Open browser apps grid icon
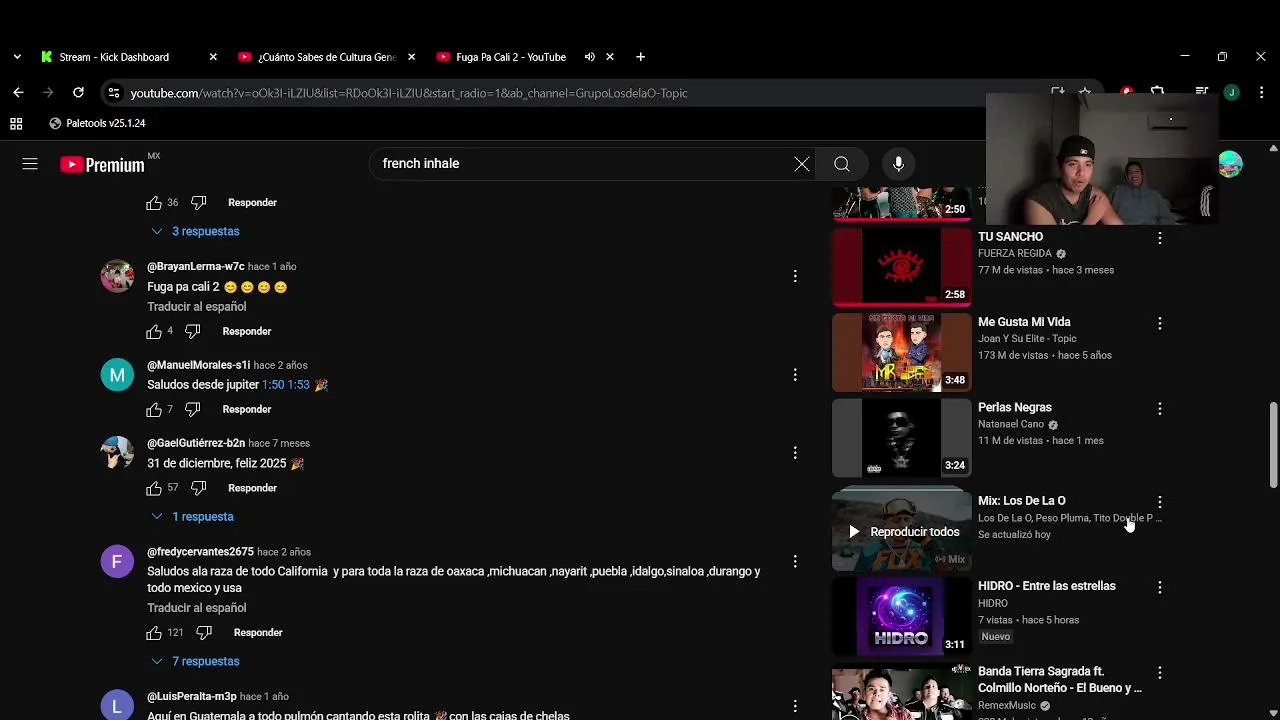Image resolution: width=1280 pixels, height=720 pixels. [x=16, y=124]
